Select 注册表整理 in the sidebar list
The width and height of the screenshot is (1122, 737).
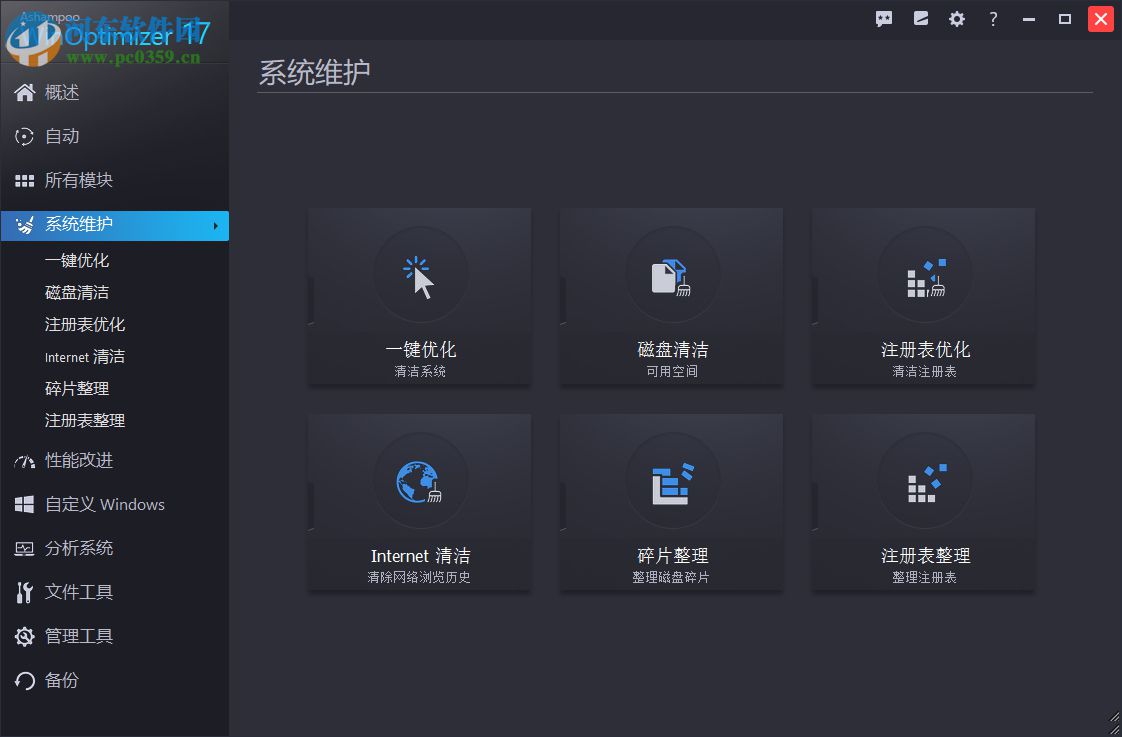[89, 420]
